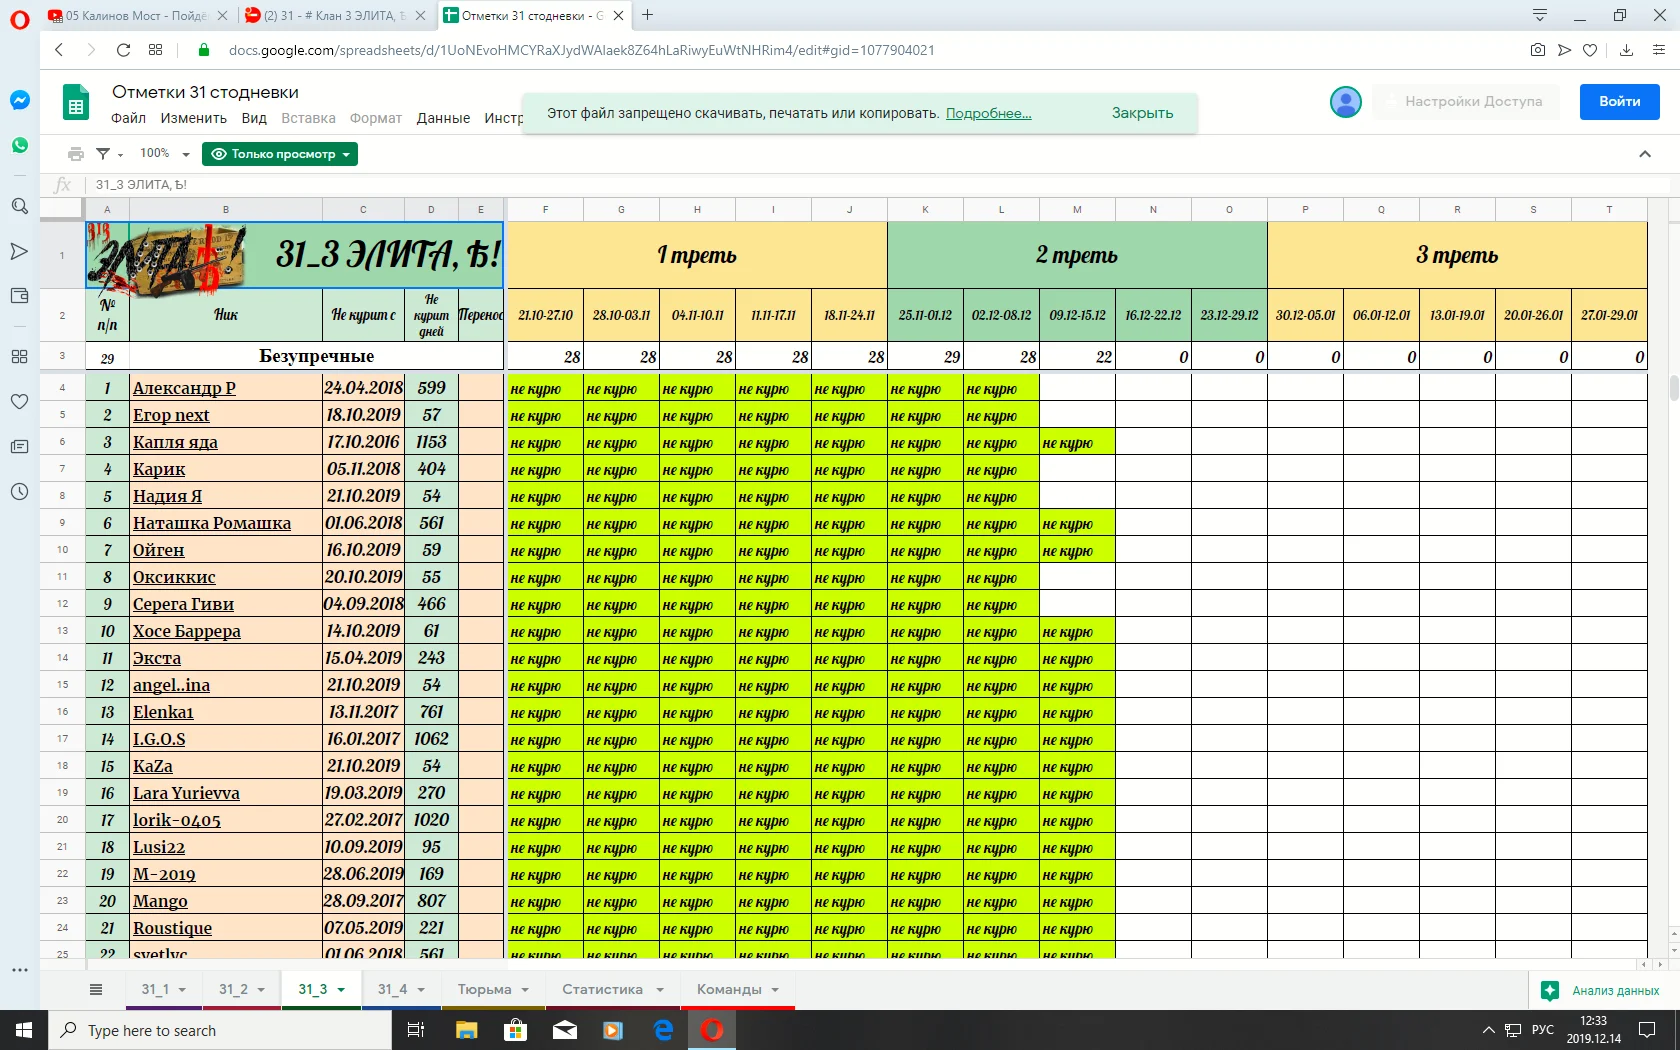Open the Данные menu
Screen dimensions: 1680x1050
(442, 118)
